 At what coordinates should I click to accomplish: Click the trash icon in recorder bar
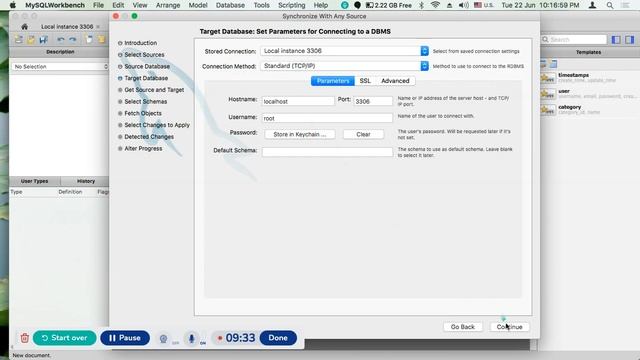pos(24,338)
